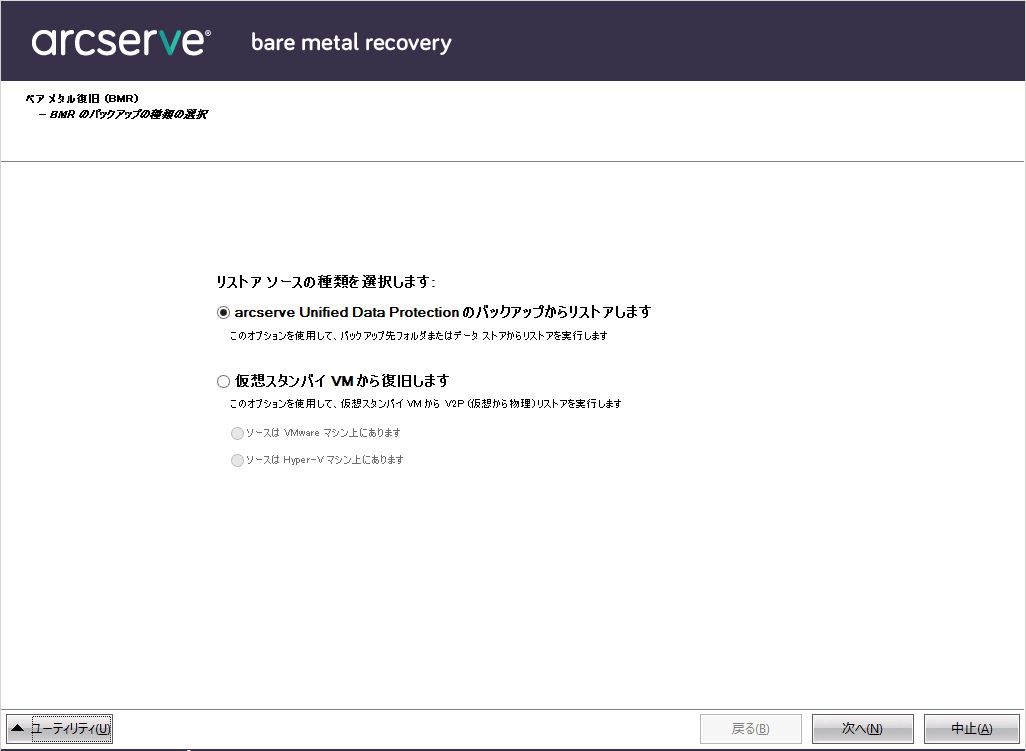This screenshot has width=1026, height=751.
Task: Click the BMR backup type selection subtitle
Action: click(124, 114)
